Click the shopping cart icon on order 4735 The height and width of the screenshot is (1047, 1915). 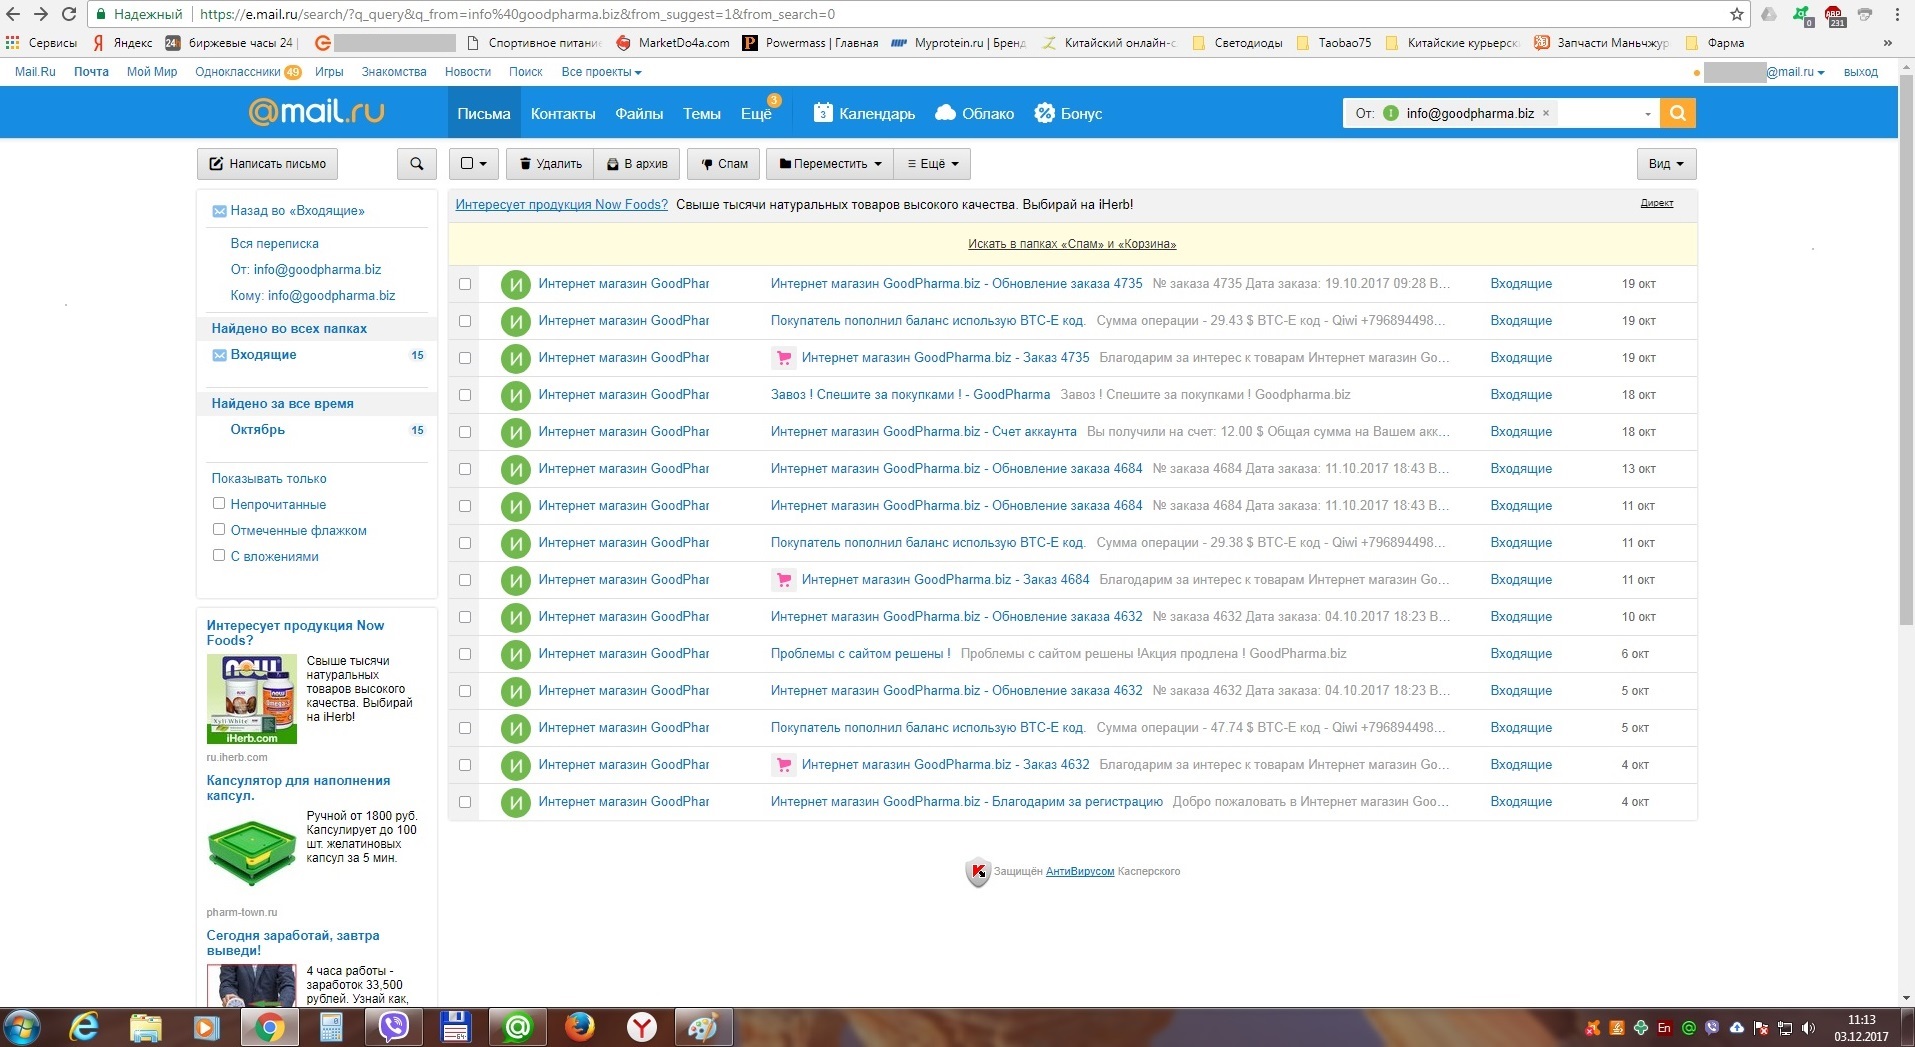(784, 358)
